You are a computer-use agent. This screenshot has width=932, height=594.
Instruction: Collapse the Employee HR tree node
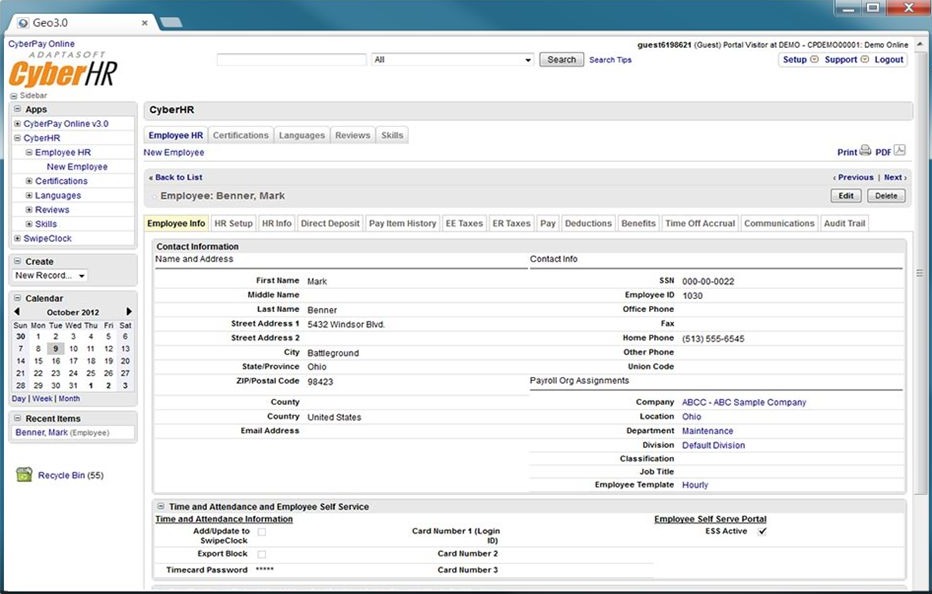[x=29, y=152]
